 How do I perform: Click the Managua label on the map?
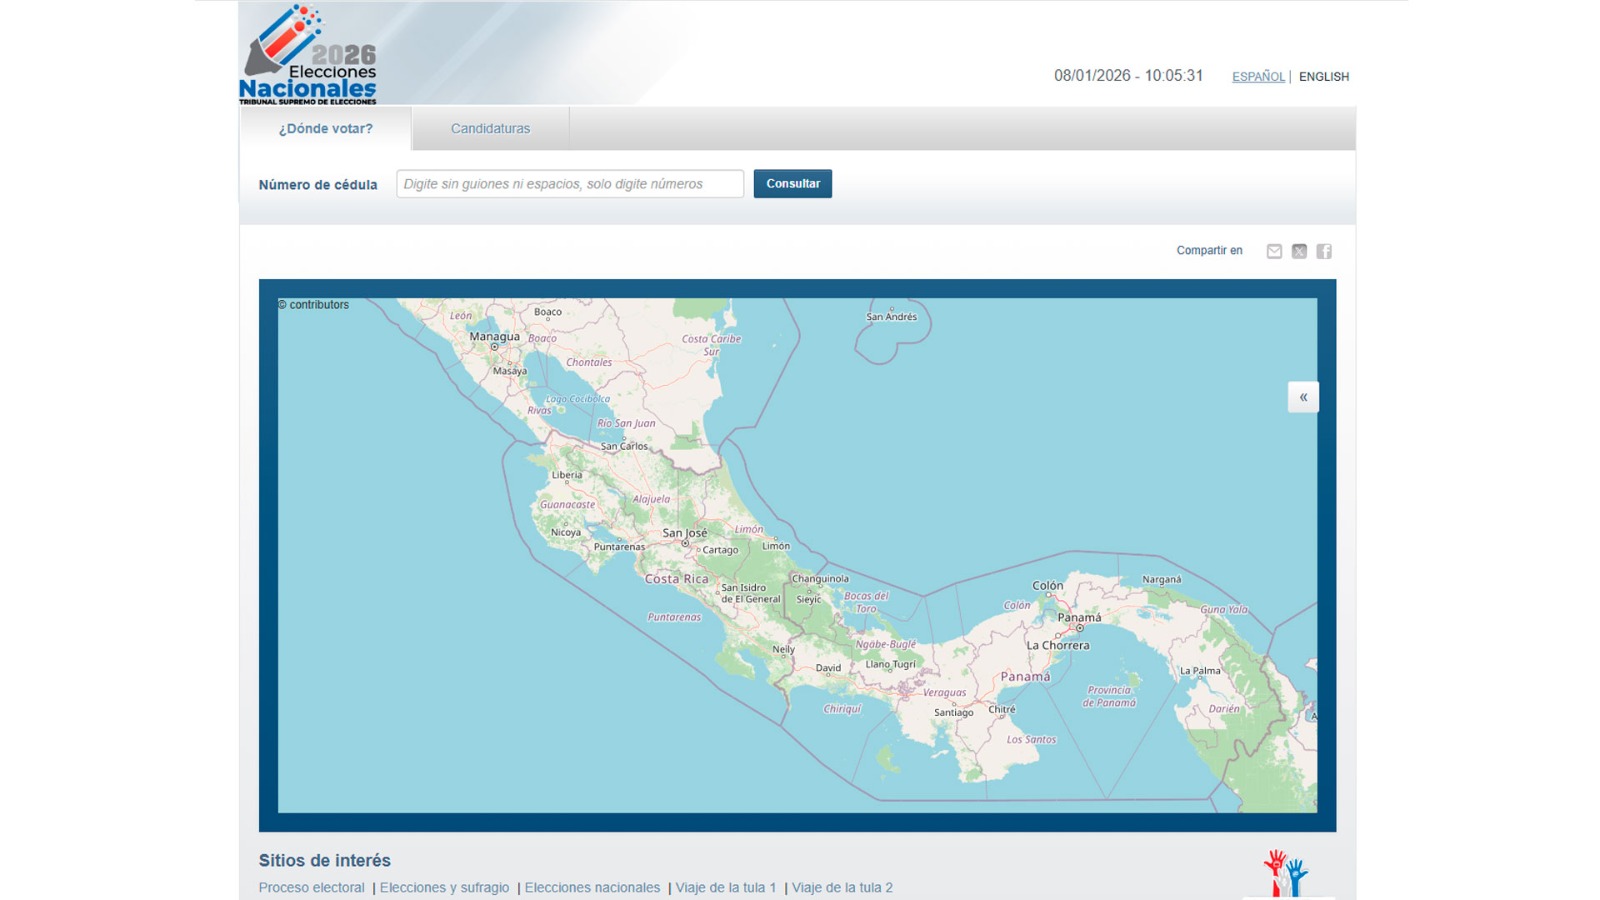coord(494,337)
